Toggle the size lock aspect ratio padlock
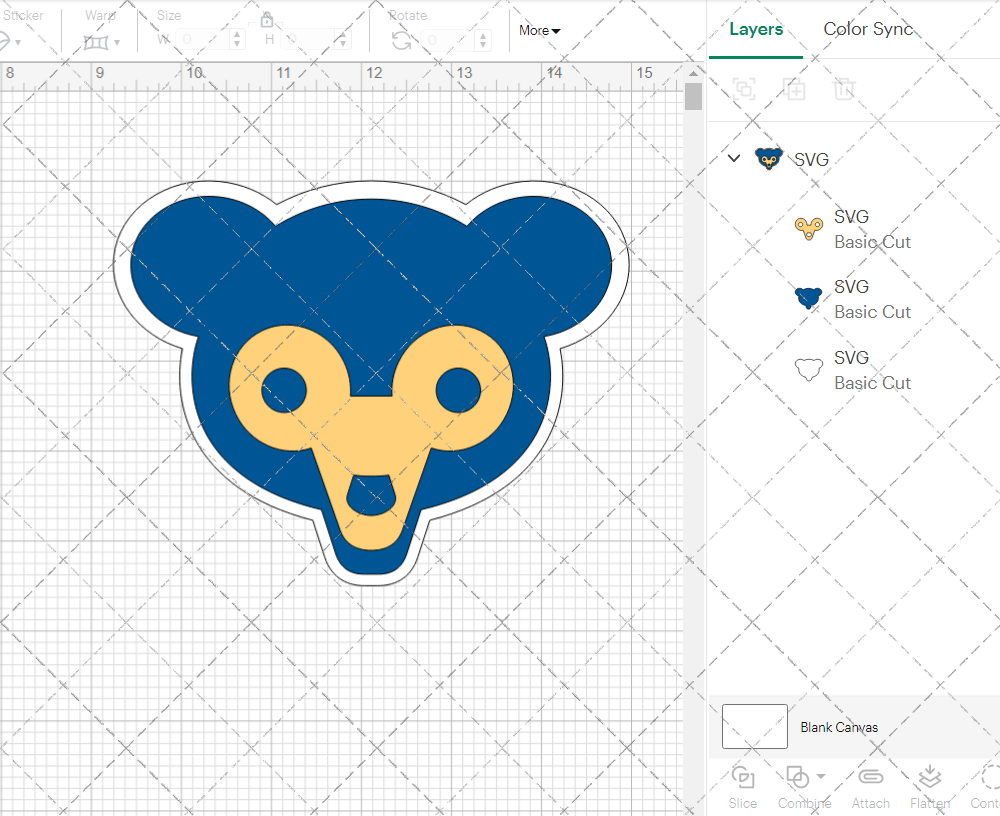This screenshot has height=816, width=1000. (x=267, y=19)
